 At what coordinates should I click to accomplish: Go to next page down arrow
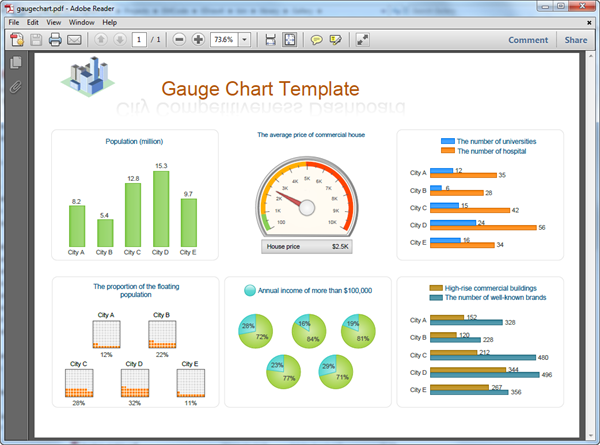[120, 39]
